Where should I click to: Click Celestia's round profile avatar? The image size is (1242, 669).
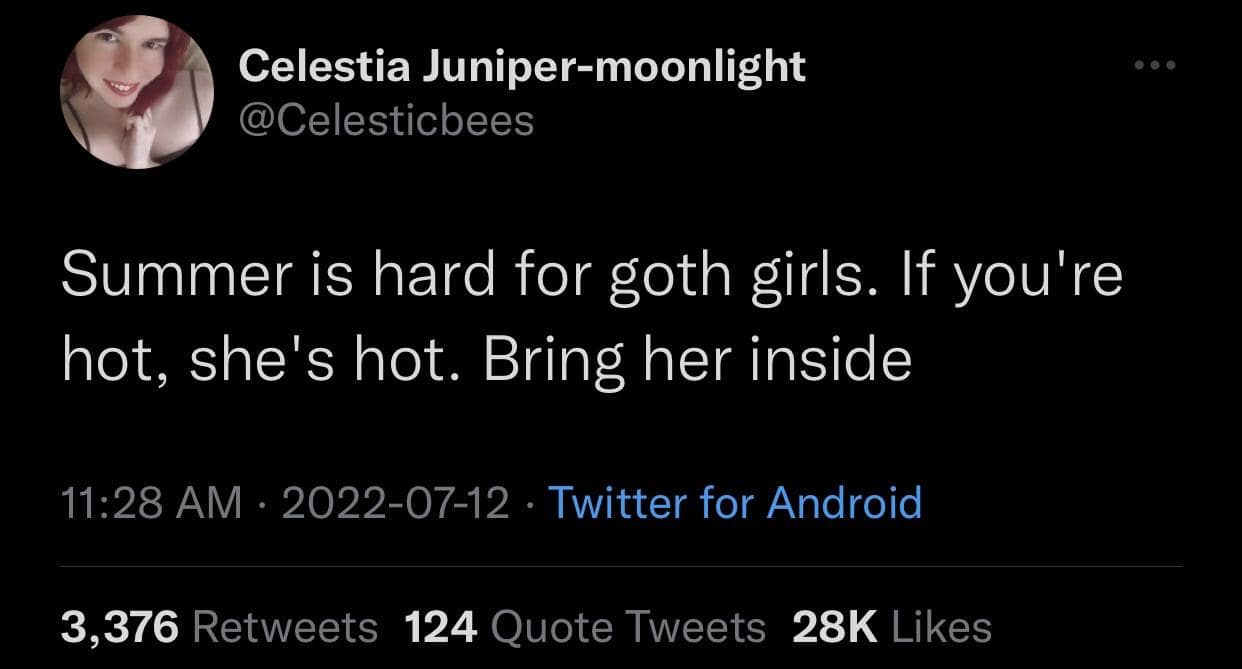pyautogui.click(x=138, y=93)
